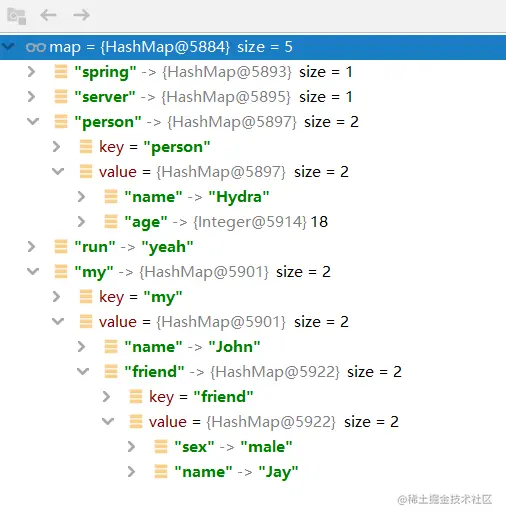Viewport: 506px width, 519px height.
Task: Collapse the "my" HashMap@5901 node
Action: click(33, 271)
